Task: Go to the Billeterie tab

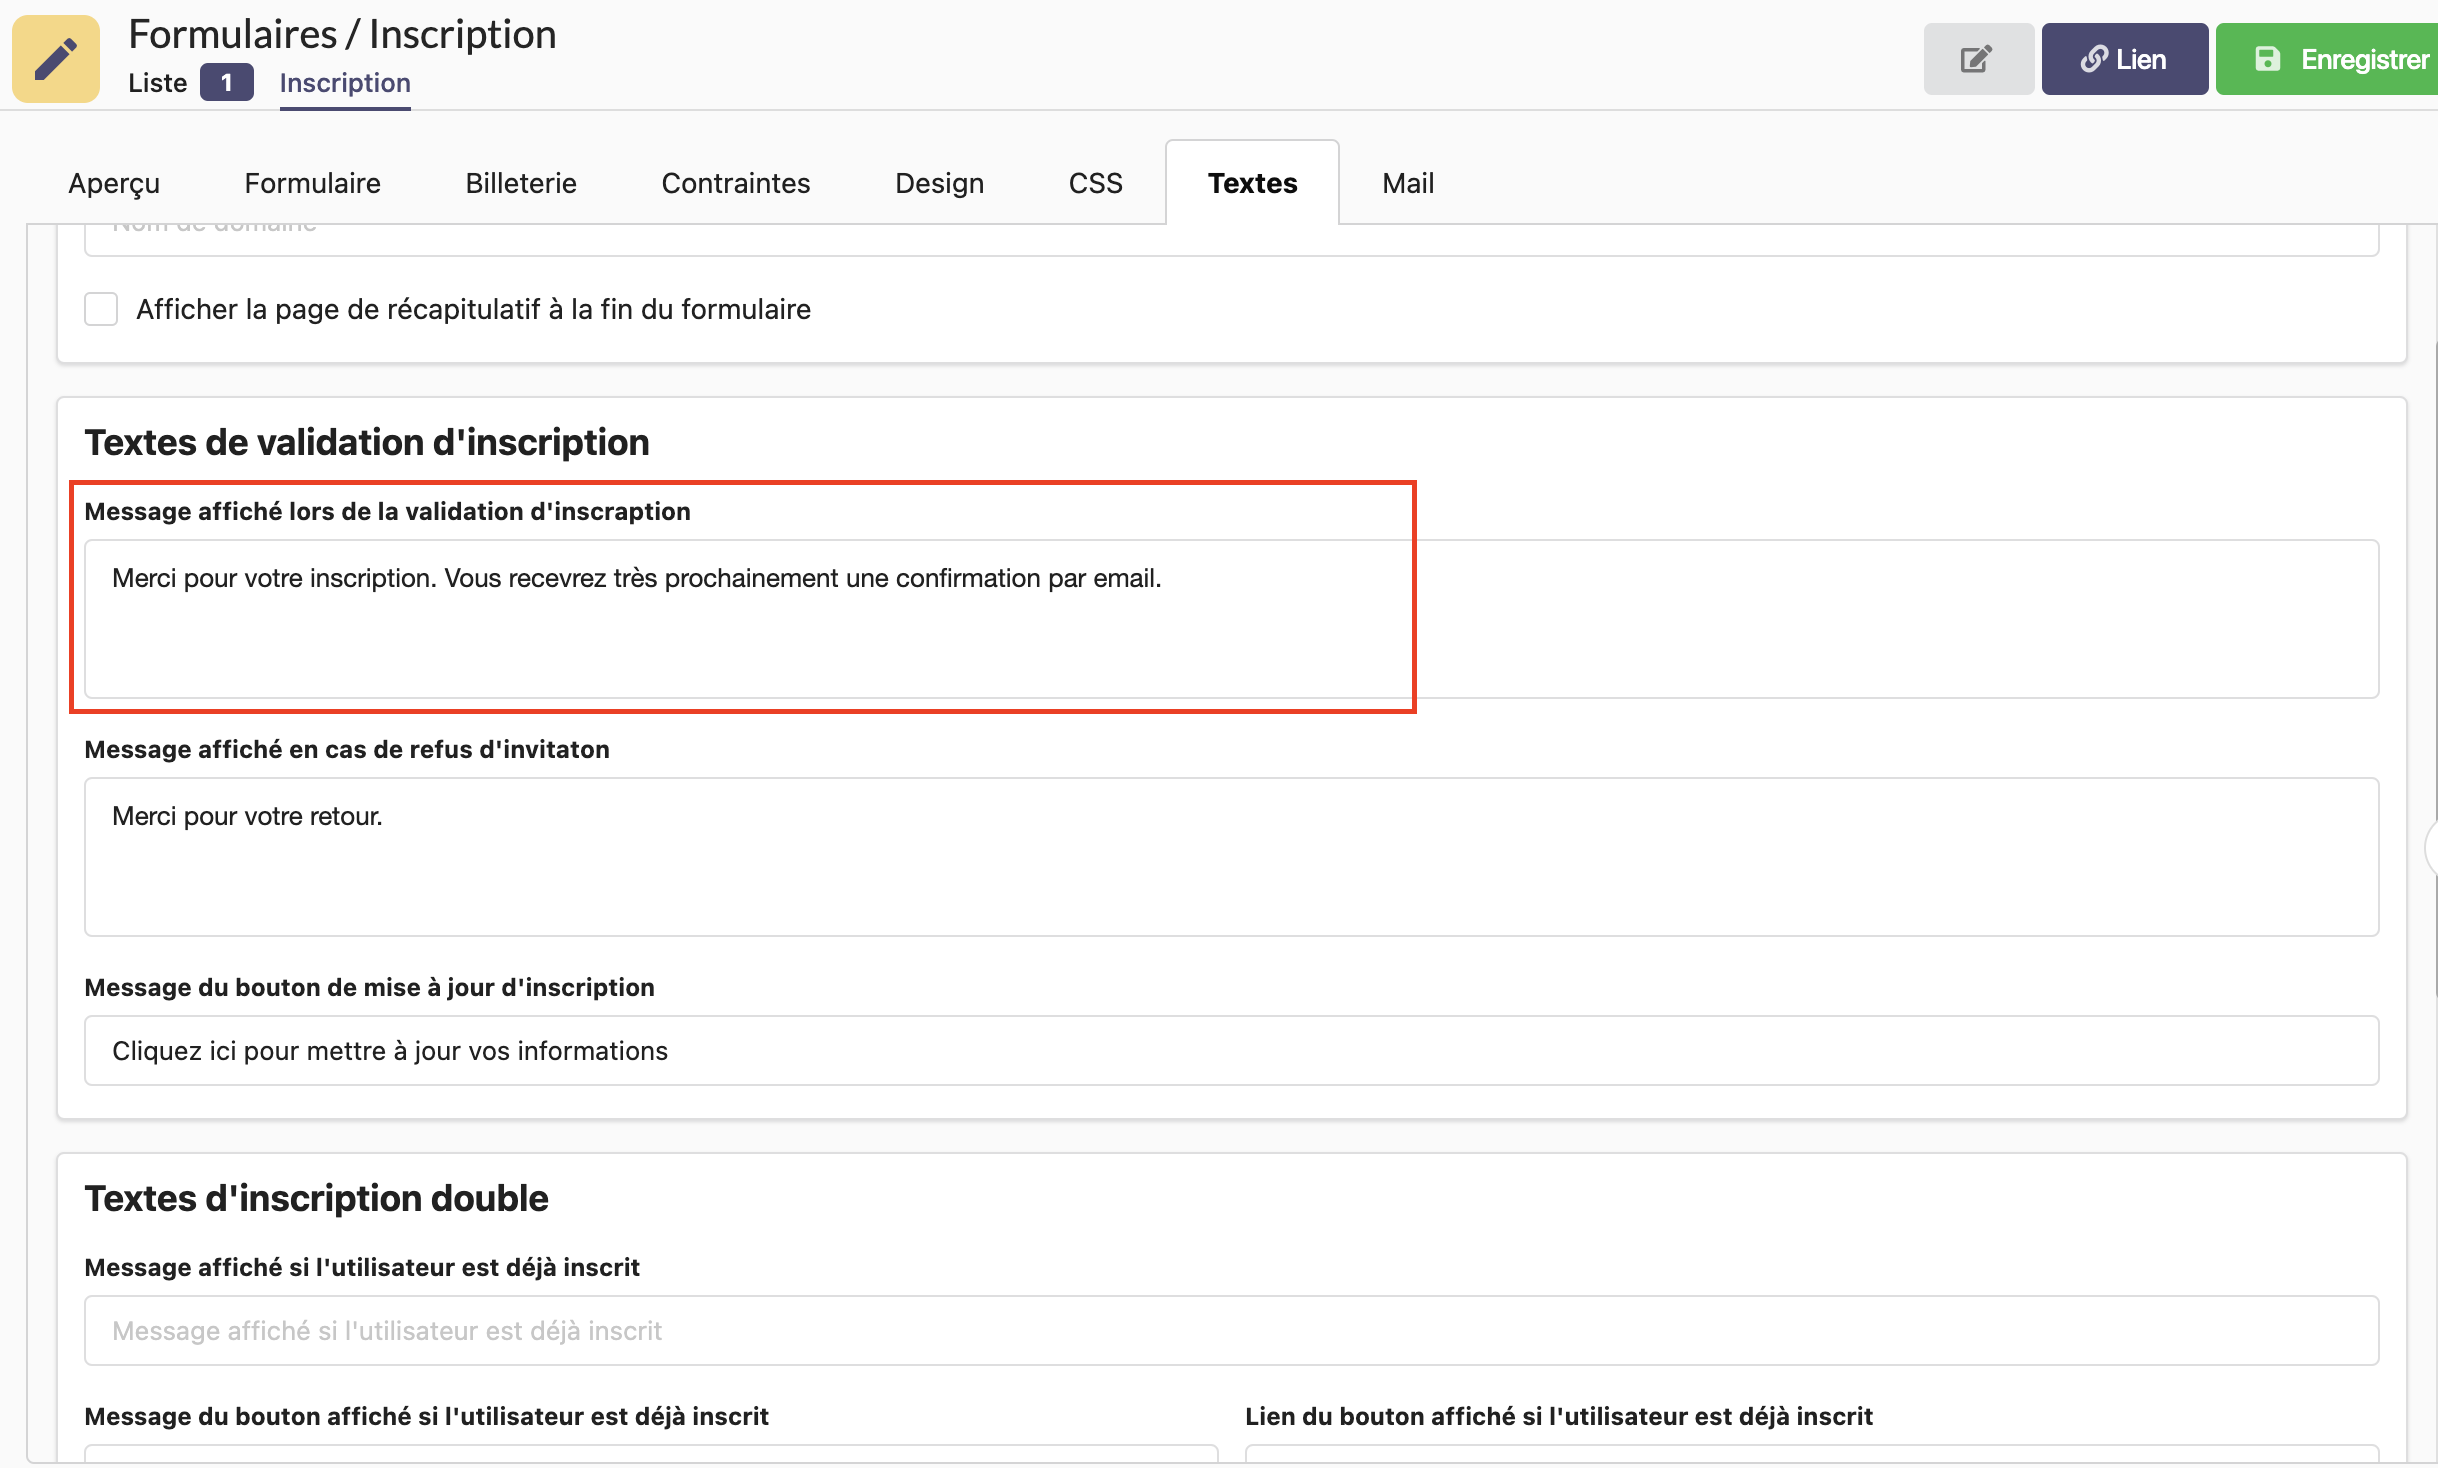Action: [x=521, y=183]
